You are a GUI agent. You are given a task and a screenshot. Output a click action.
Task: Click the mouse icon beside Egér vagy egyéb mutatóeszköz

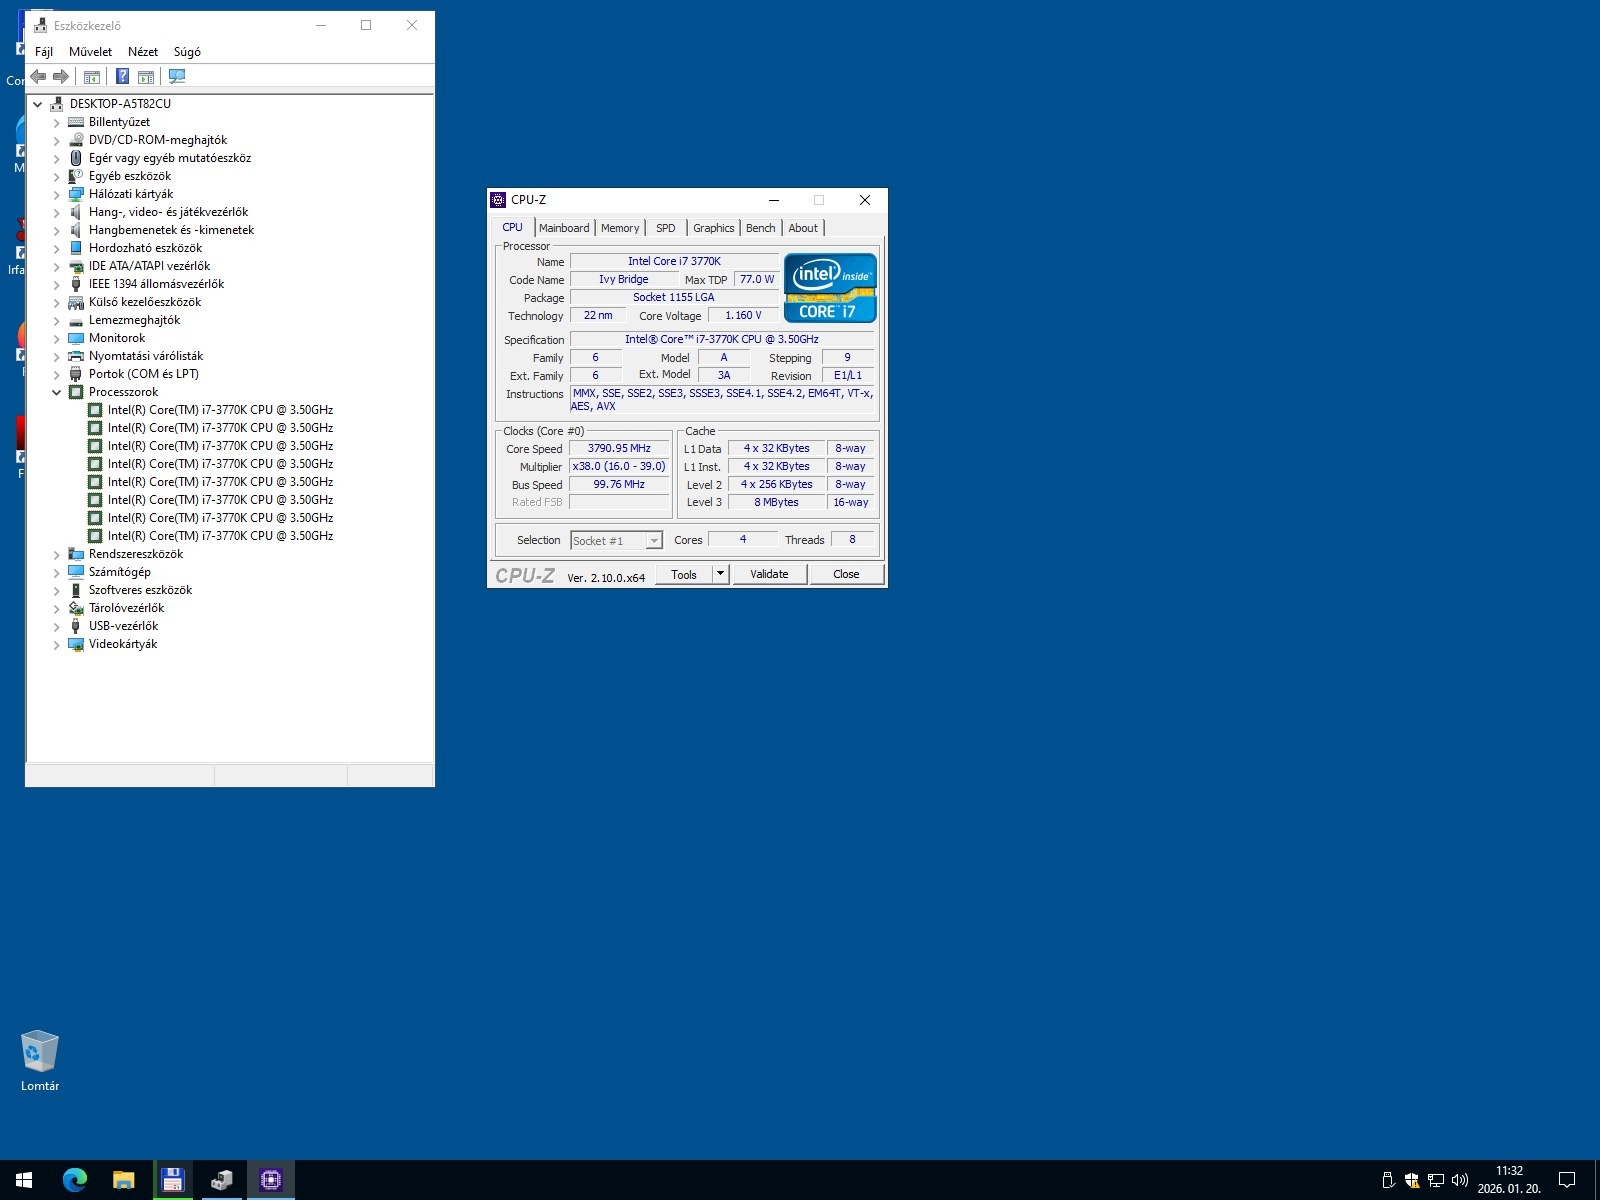(76, 158)
